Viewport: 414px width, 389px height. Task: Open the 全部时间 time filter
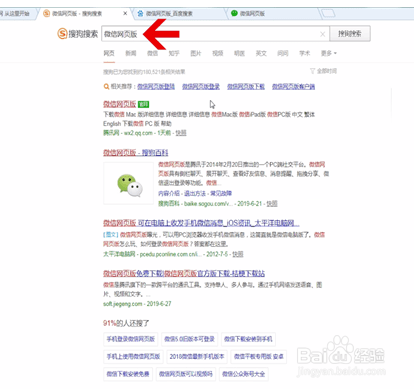tap(323, 71)
